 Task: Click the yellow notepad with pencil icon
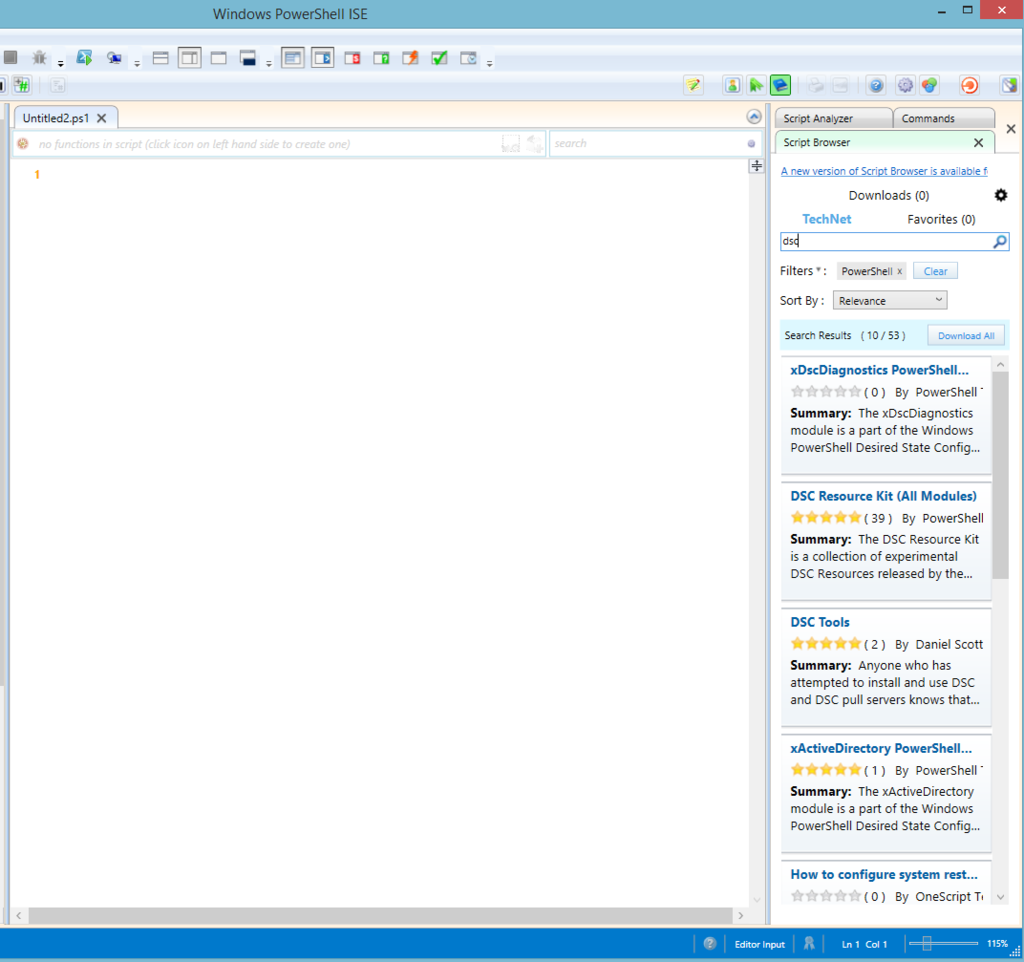[694, 85]
